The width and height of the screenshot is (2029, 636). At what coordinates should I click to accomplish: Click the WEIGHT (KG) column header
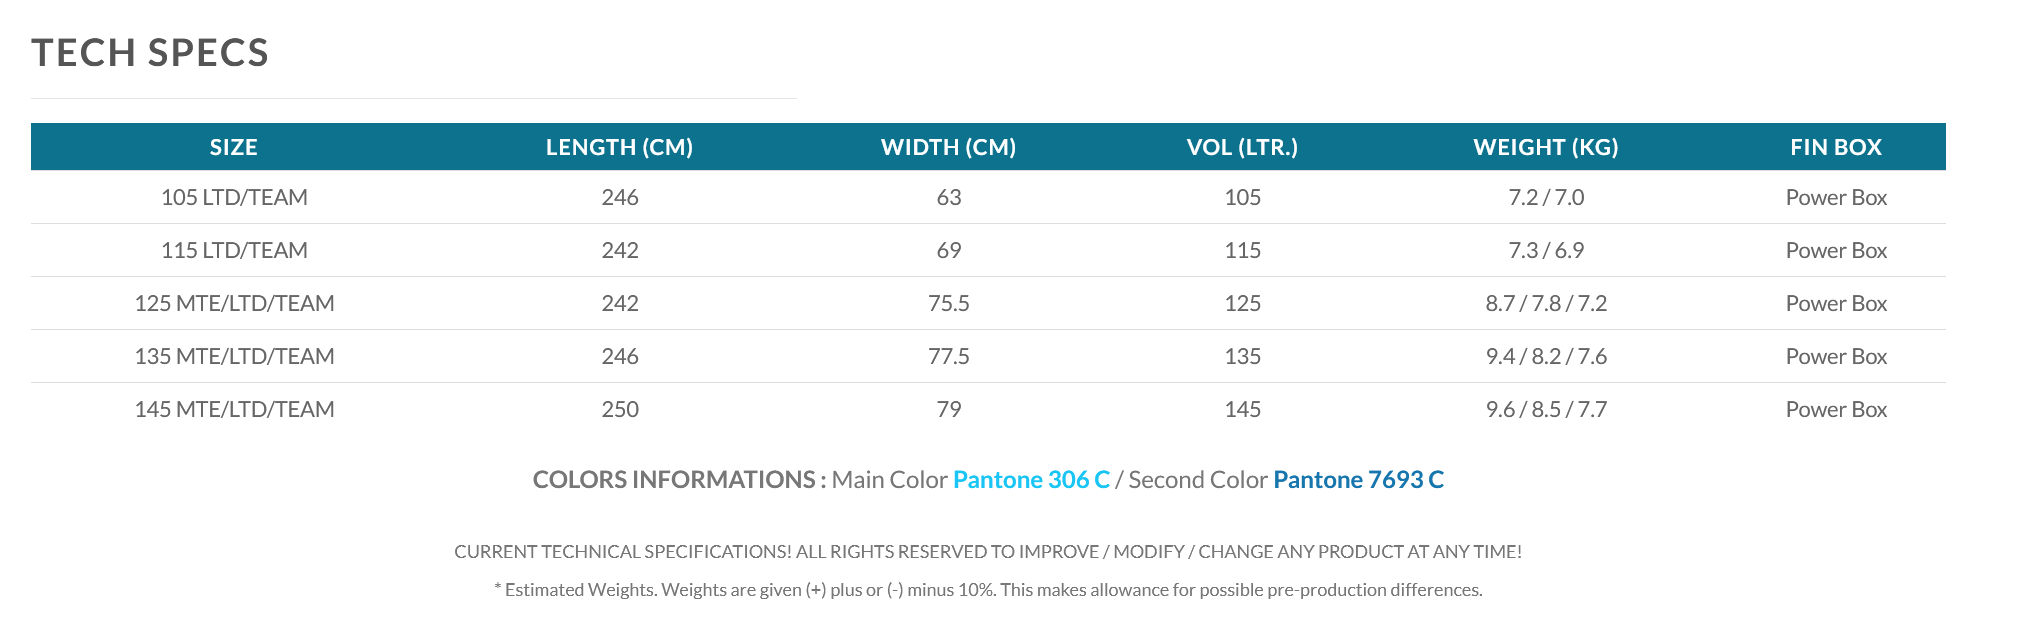point(1546,147)
